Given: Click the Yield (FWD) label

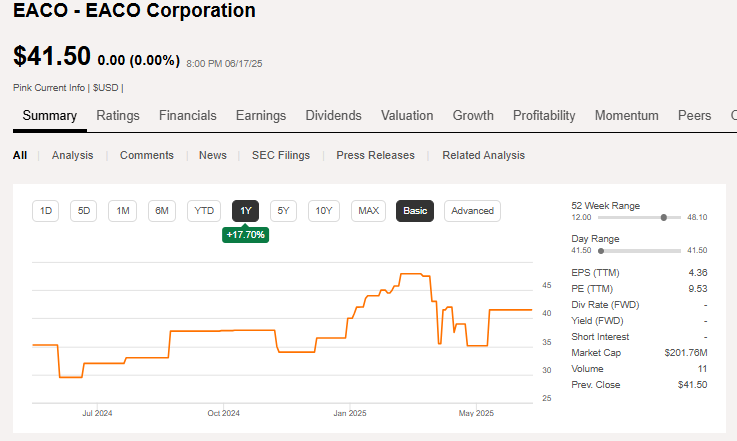Looking at the screenshot, I should coord(597,321).
